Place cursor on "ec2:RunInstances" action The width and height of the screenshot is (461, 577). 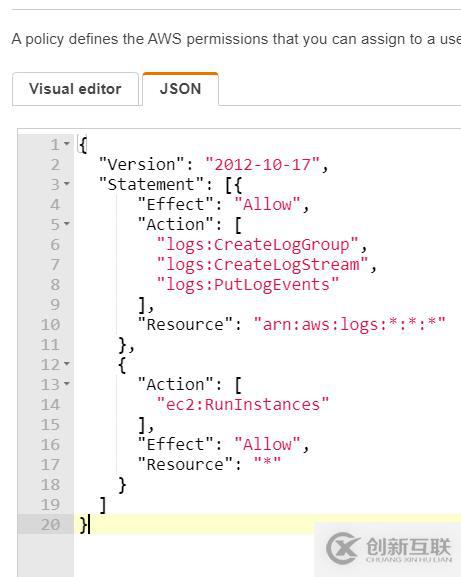[242, 405]
